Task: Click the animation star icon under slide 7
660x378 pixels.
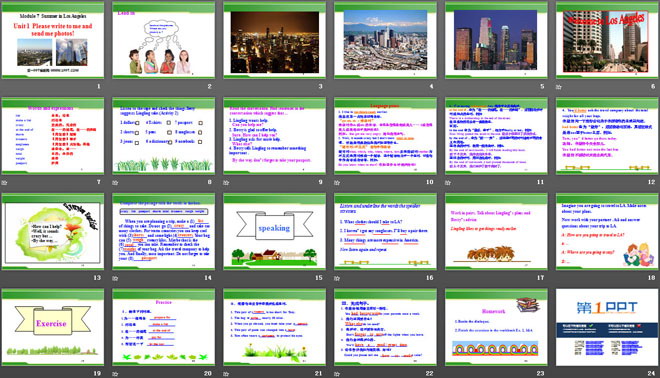Action: (x=5, y=183)
